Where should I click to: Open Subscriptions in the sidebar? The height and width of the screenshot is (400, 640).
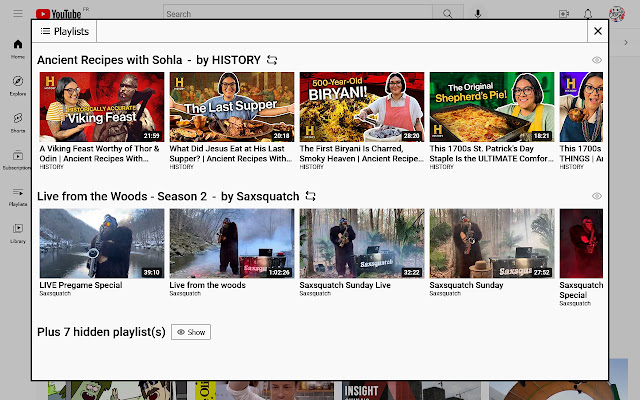pos(16,160)
